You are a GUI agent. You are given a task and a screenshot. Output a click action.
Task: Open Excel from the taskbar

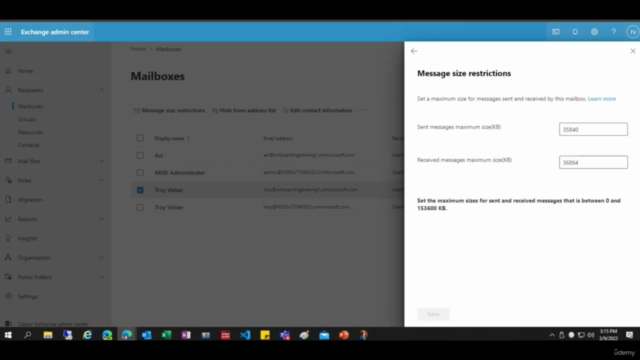(166, 335)
